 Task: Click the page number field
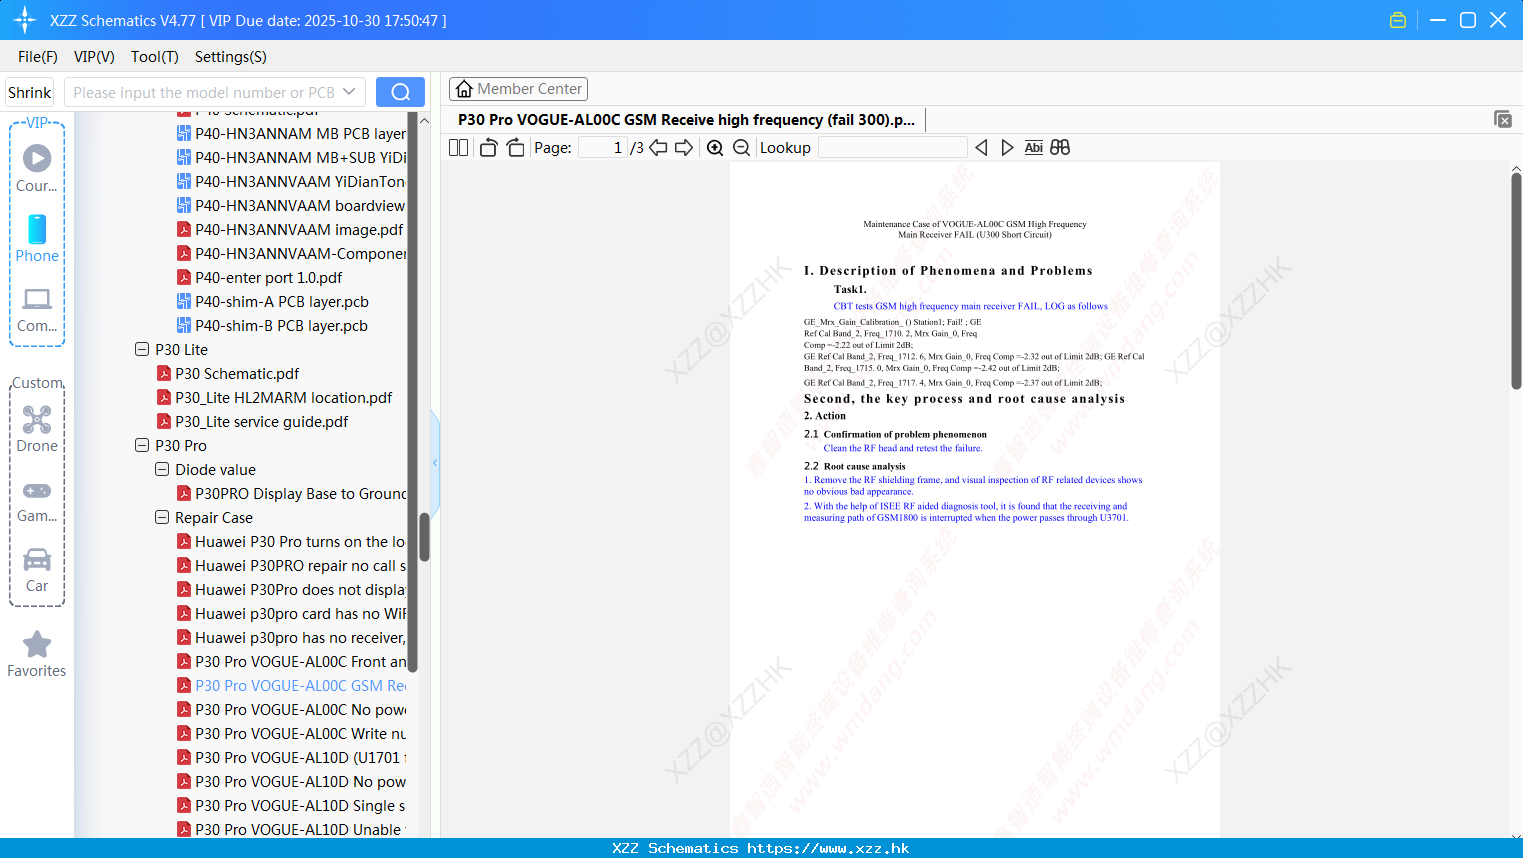pos(602,147)
